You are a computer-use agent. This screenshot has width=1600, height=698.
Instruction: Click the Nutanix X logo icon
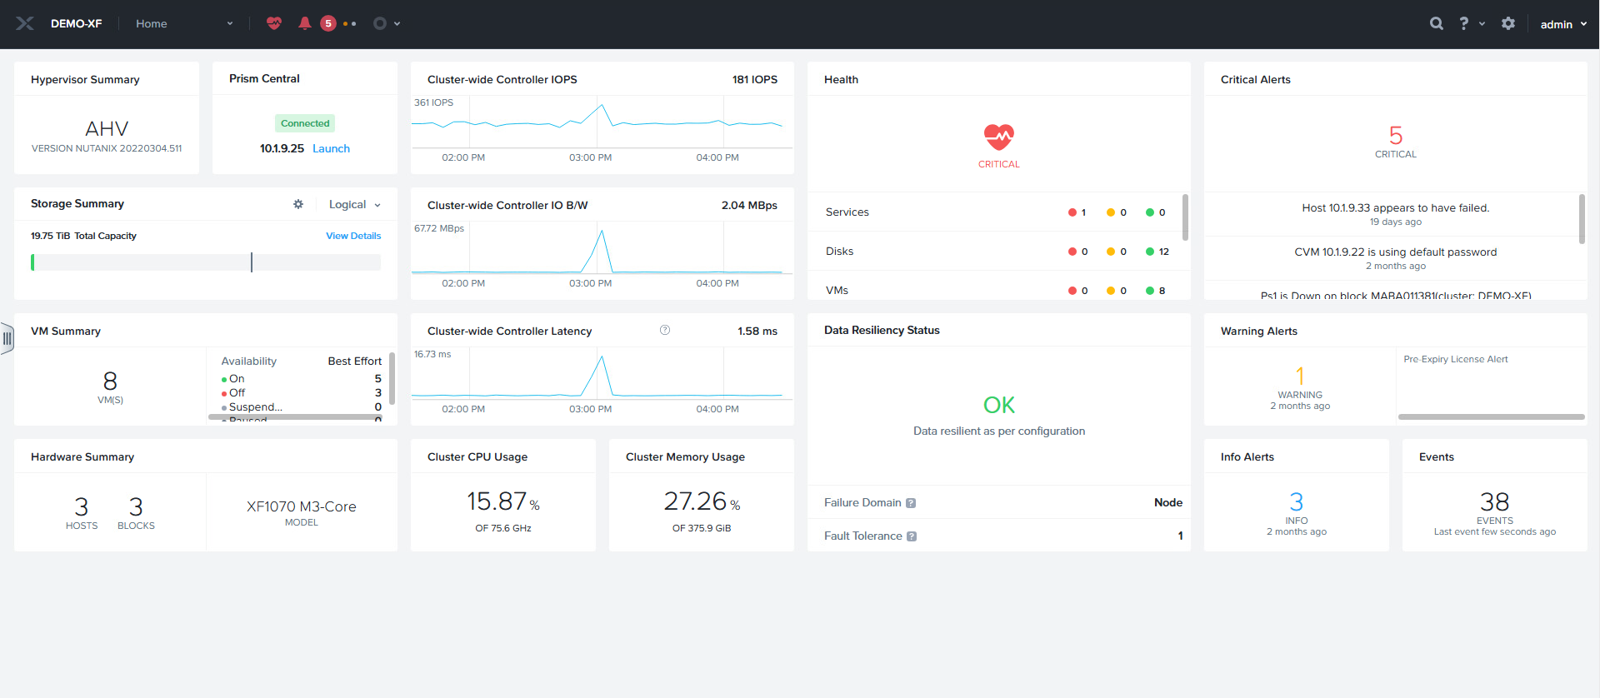tap(25, 23)
